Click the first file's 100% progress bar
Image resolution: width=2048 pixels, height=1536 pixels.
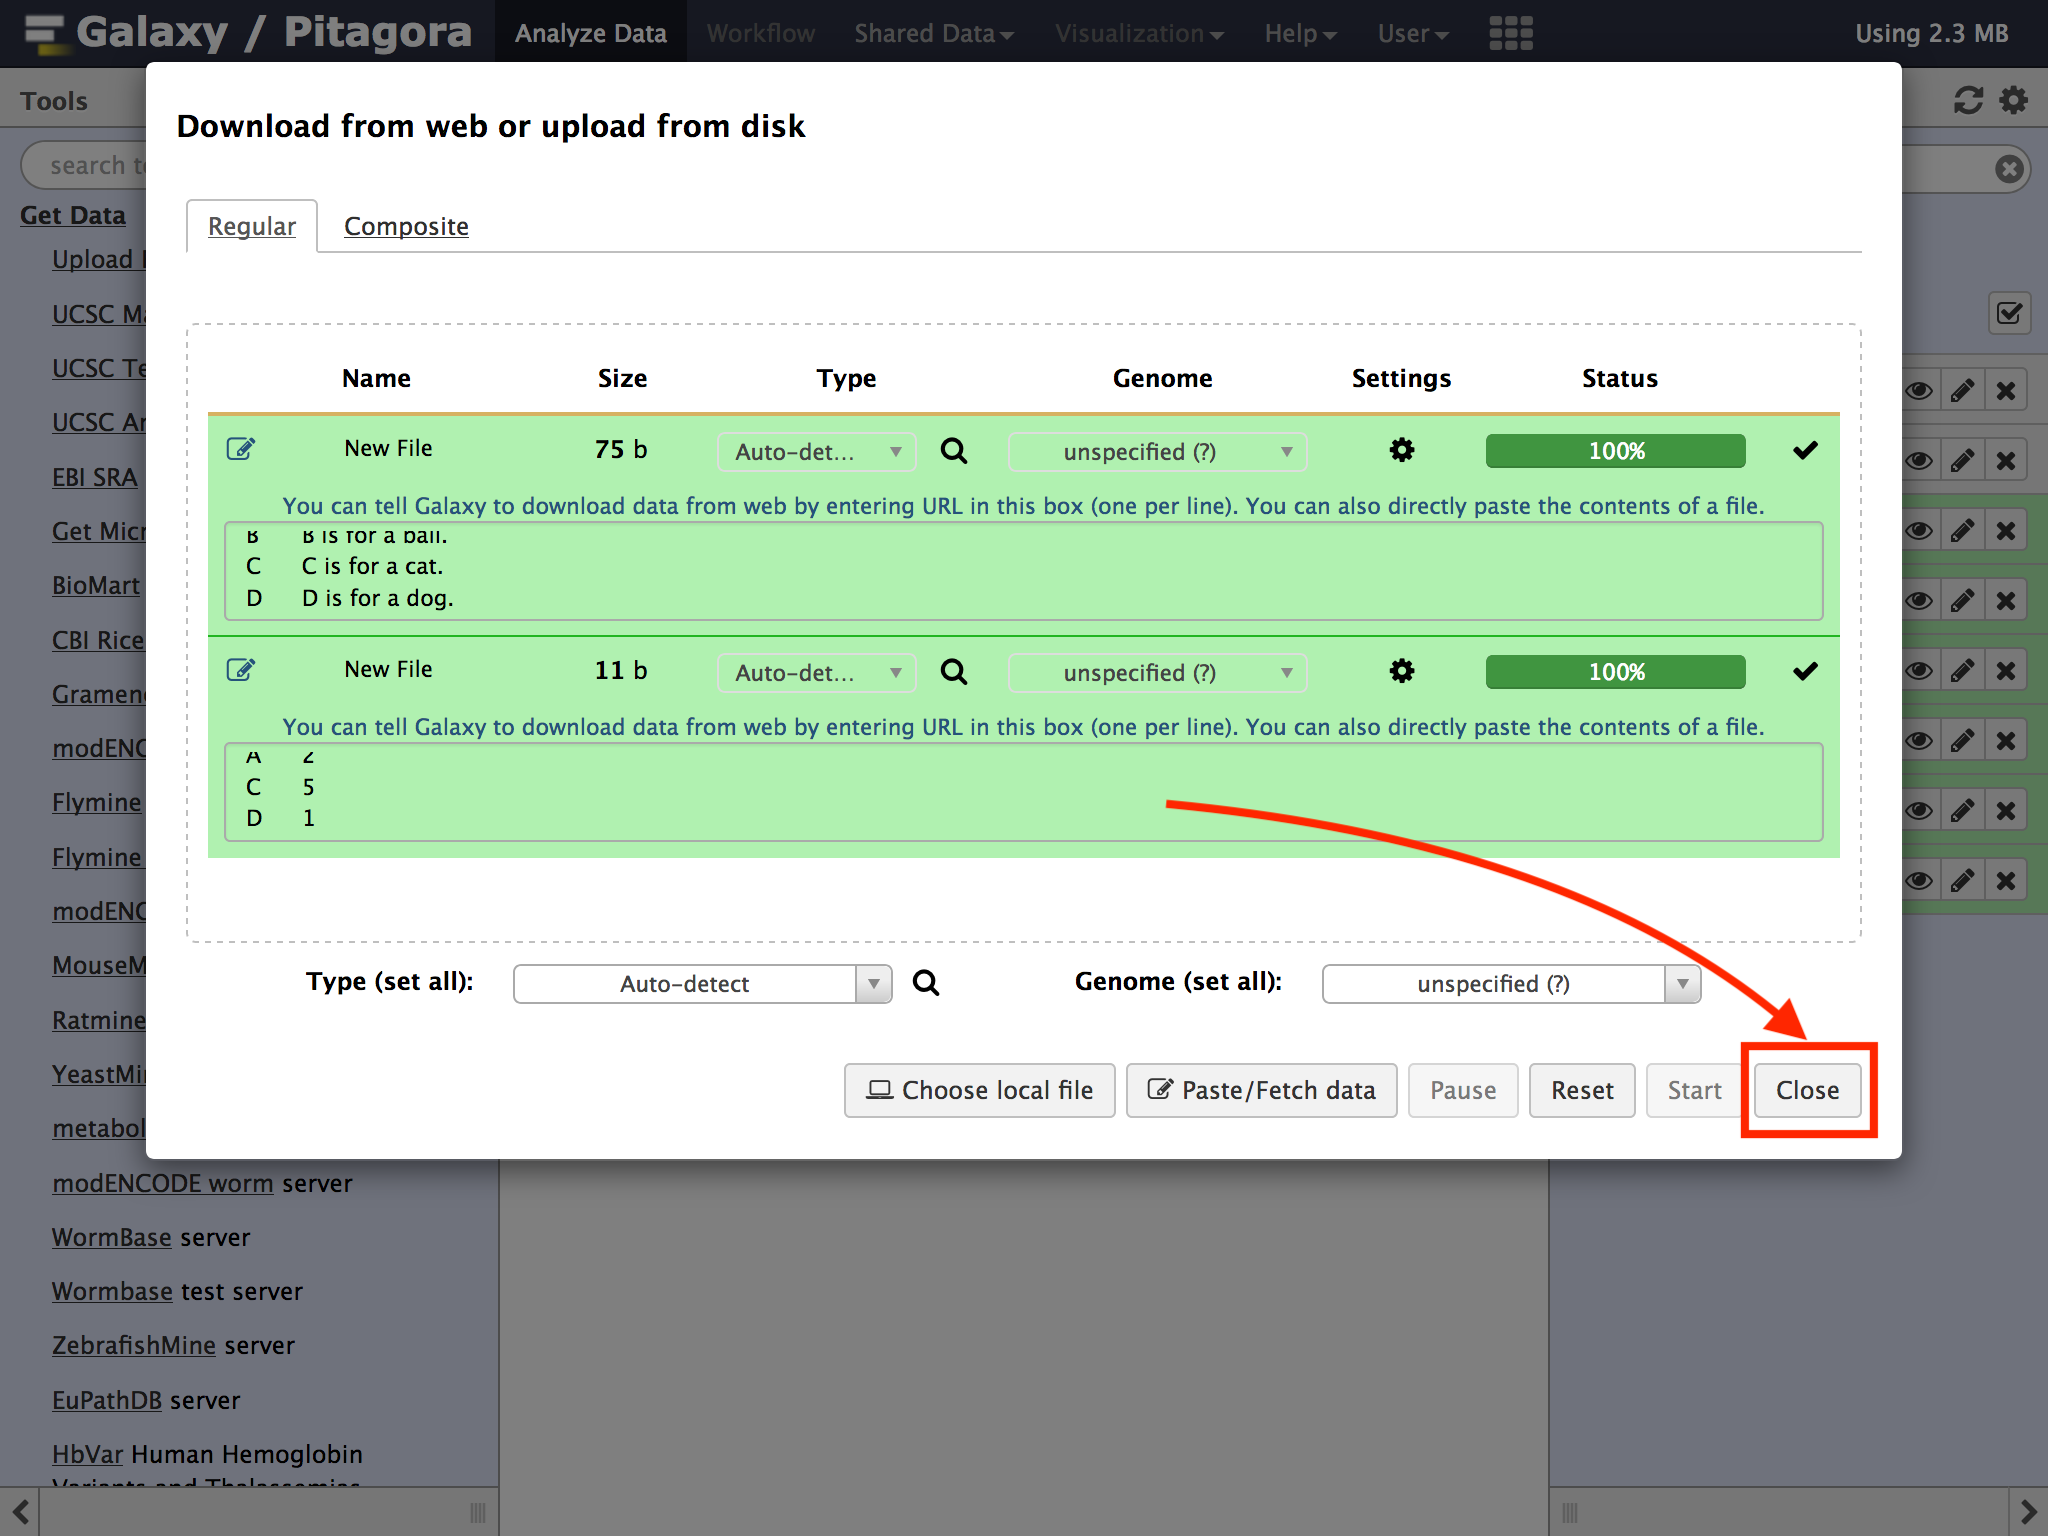pyautogui.click(x=1615, y=451)
